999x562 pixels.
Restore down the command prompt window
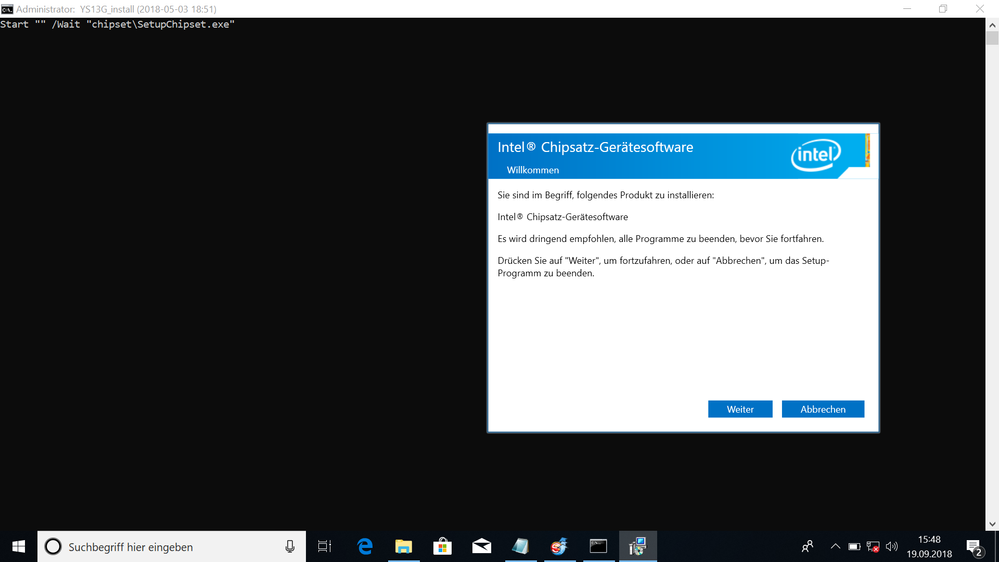click(943, 9)
